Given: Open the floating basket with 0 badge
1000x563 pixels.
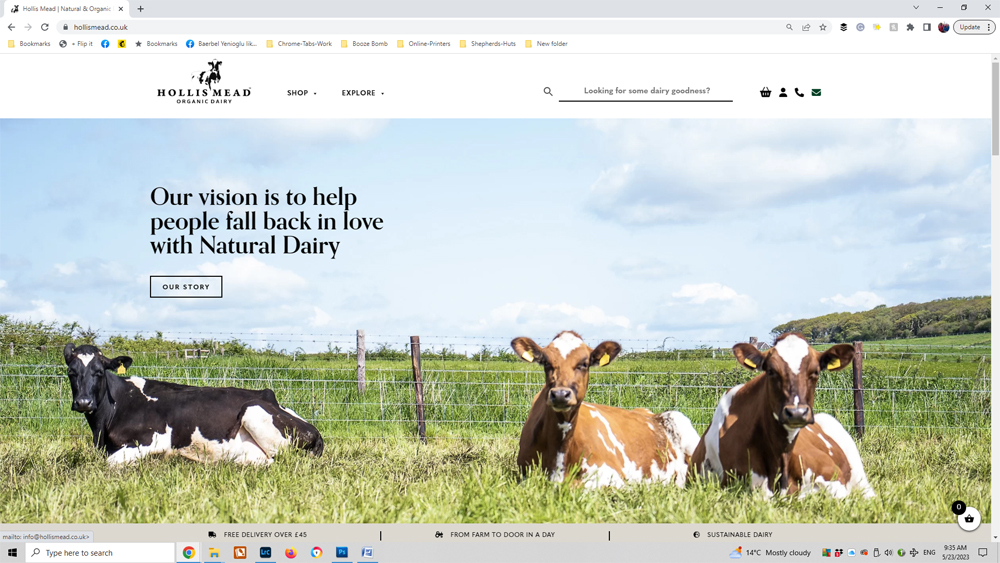Looking at the screenshot, I should pyautogui.click(x=969, y=518).
